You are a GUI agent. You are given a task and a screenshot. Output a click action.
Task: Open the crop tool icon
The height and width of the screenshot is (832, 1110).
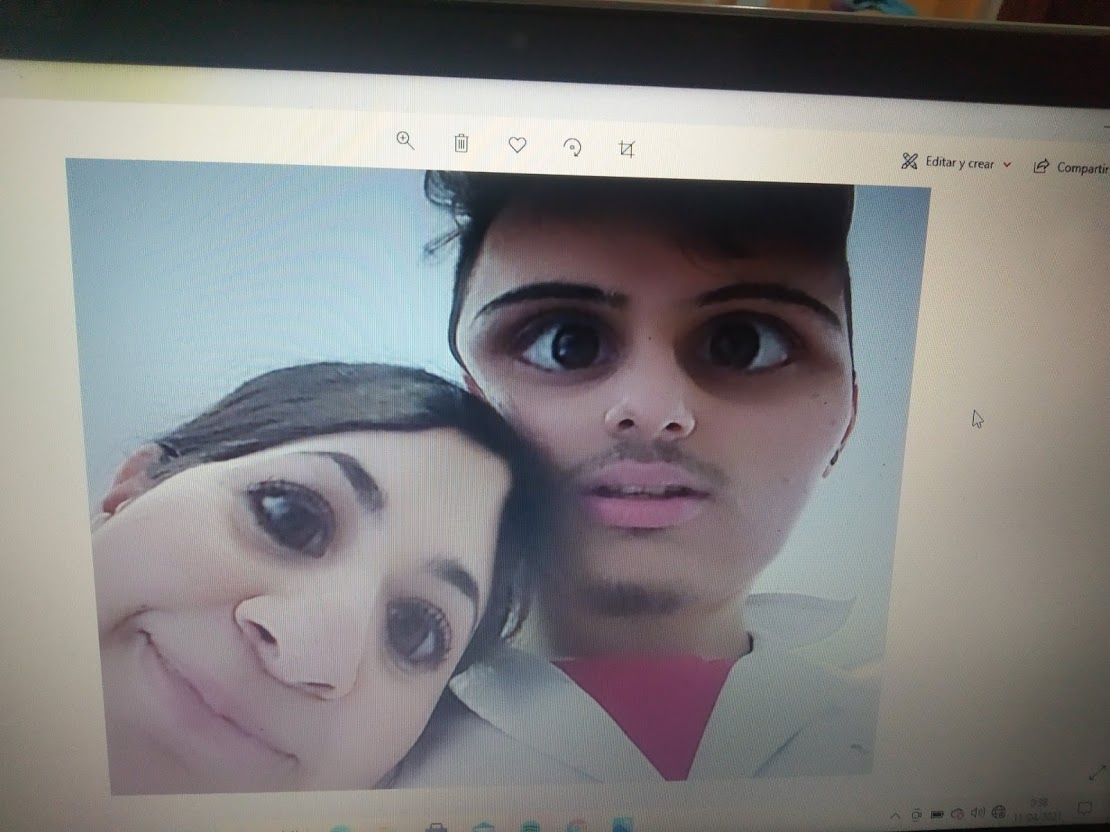pos(627,150)
